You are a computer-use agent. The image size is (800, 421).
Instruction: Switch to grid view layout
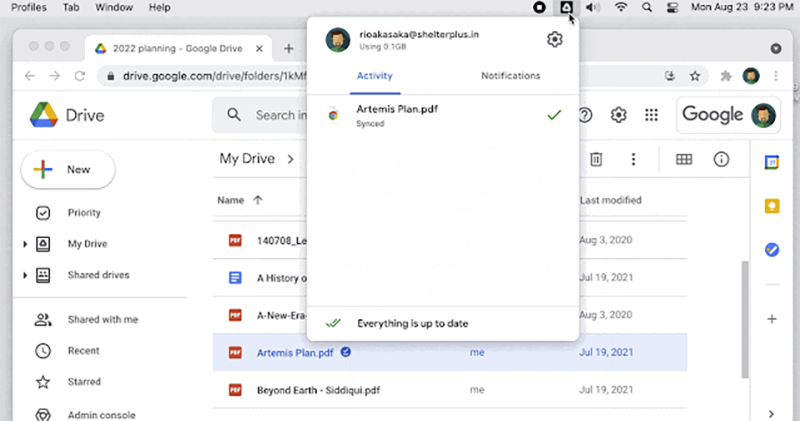[x=684, y=159]
